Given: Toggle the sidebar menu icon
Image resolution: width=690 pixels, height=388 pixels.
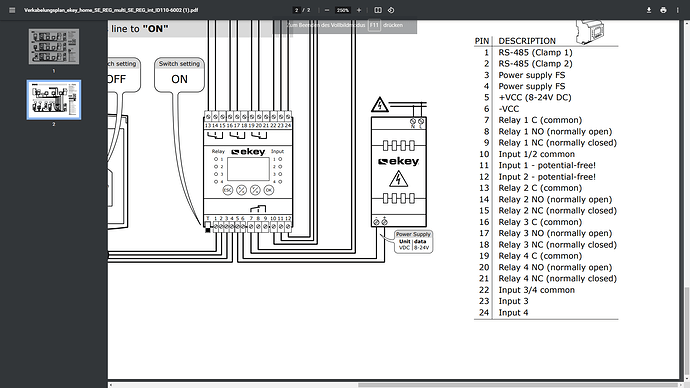Looking at the screenshot, I should (12, 10).
